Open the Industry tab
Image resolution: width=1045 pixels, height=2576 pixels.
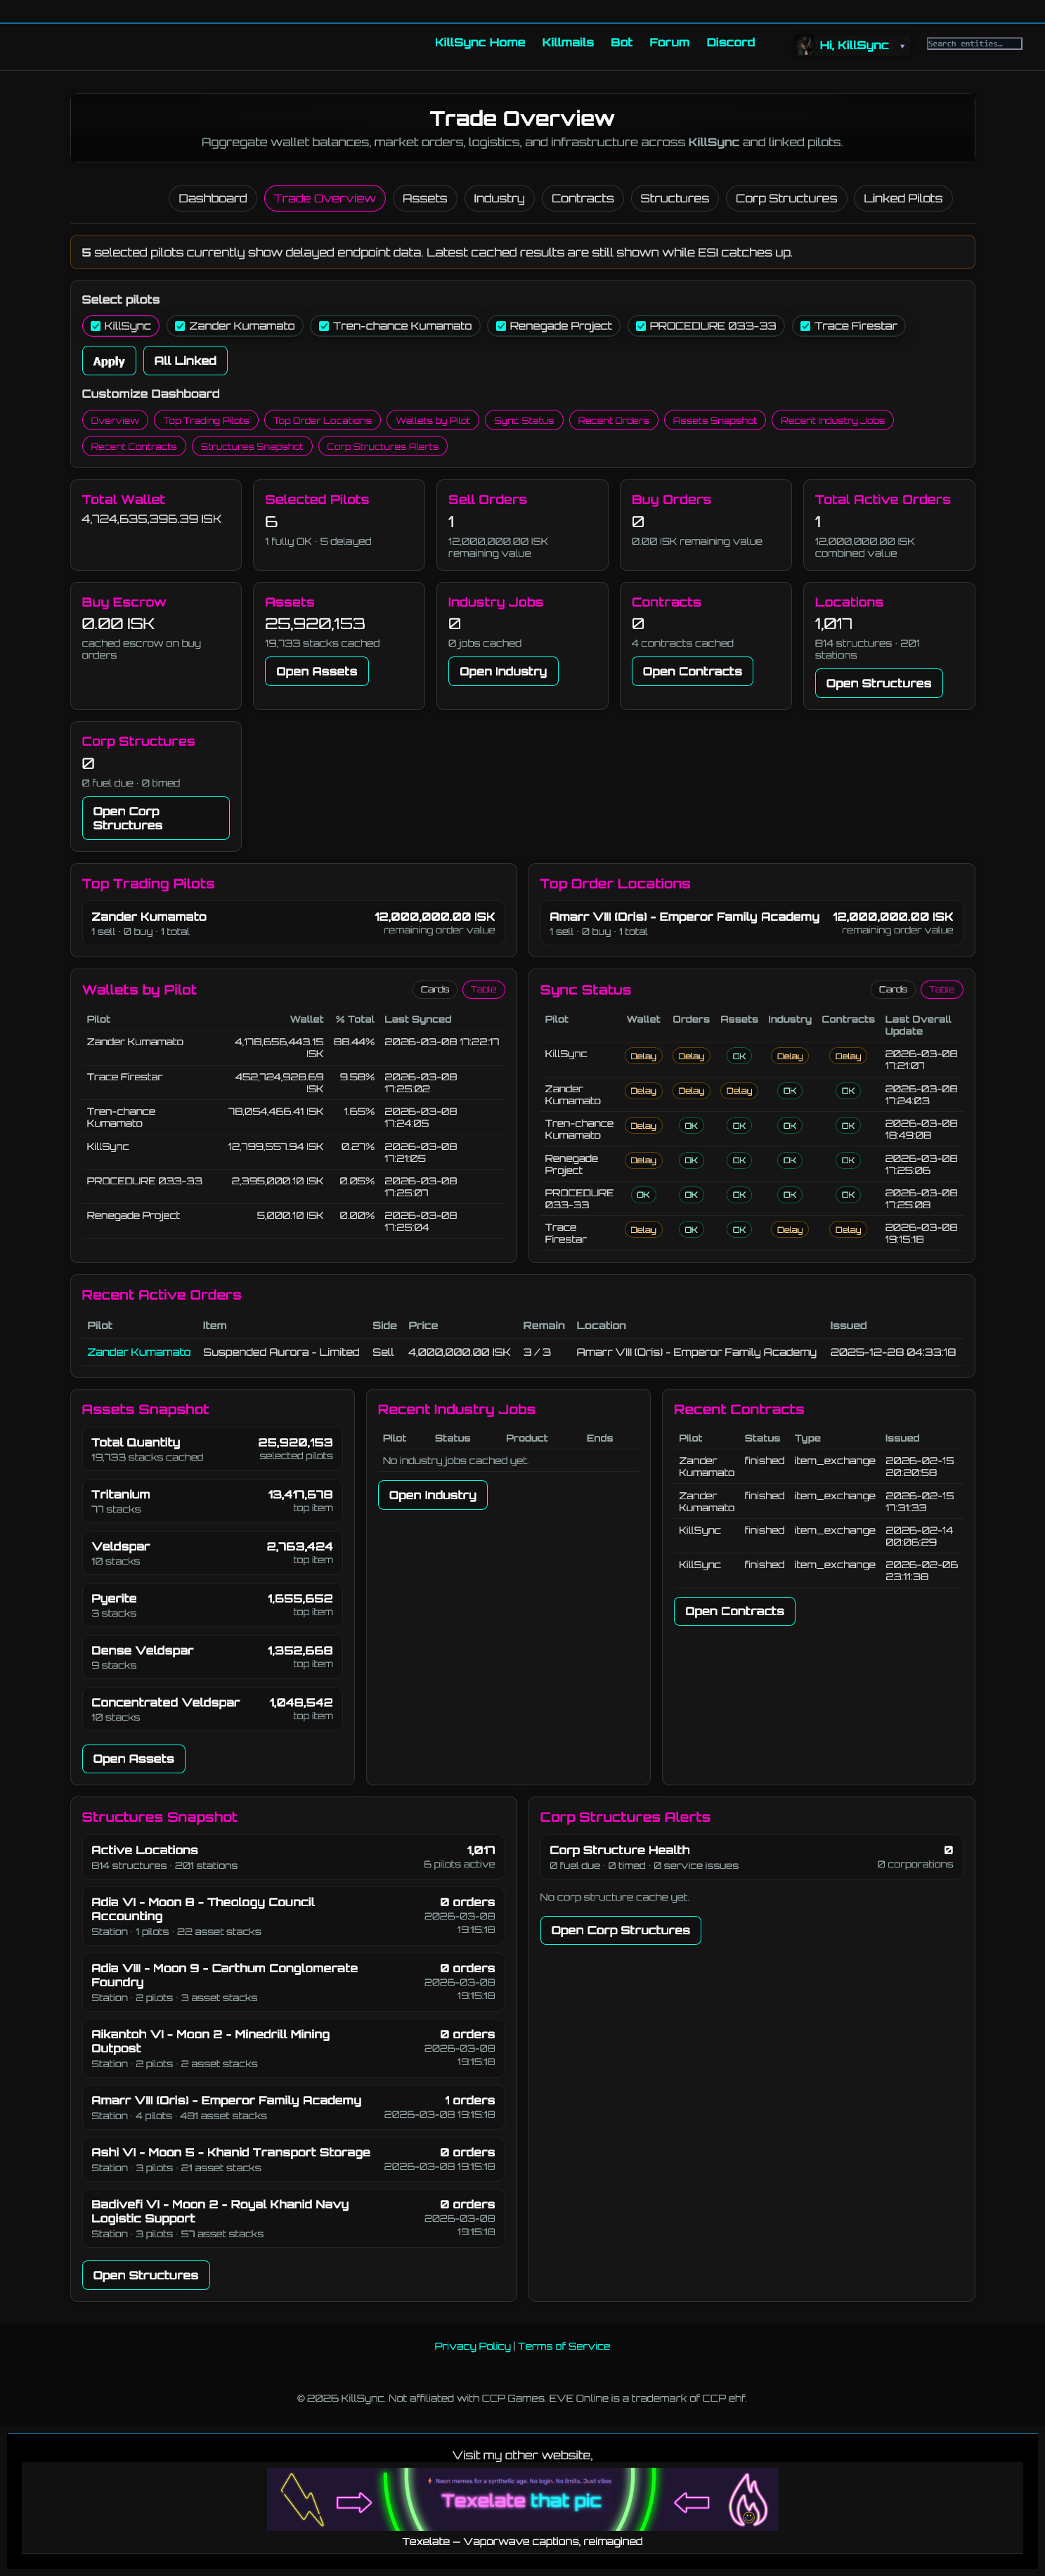499,198
